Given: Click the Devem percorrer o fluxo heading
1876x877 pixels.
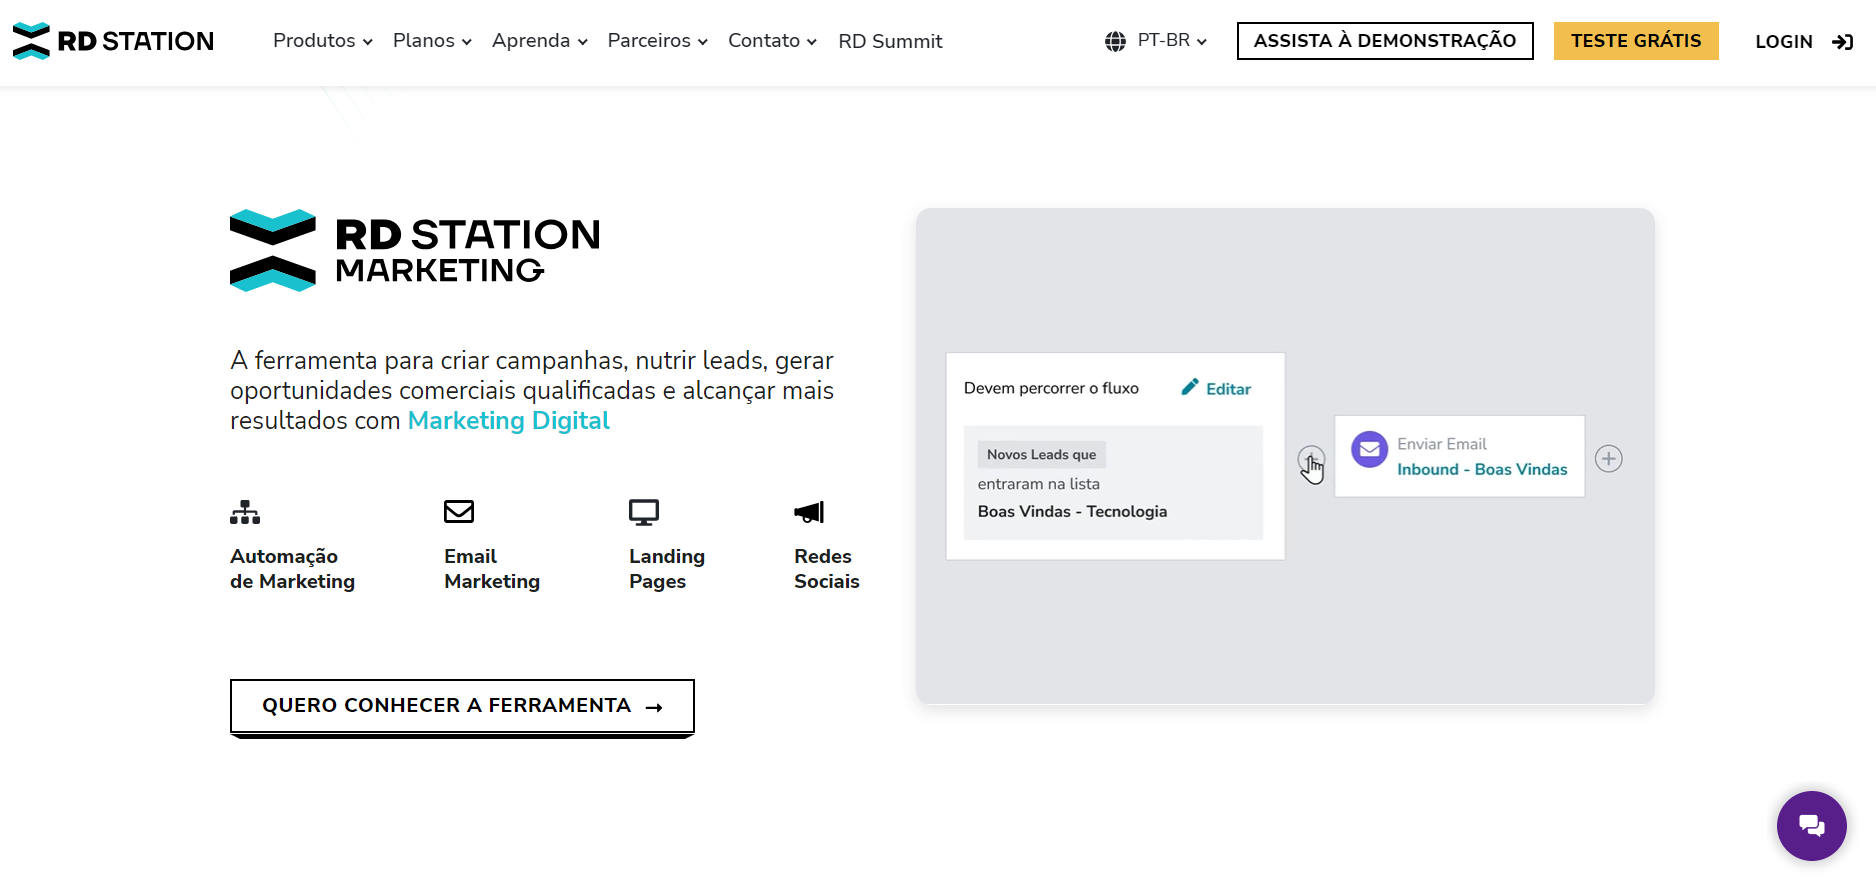Looking at the screenshot, I should [x=1051, y=388].
